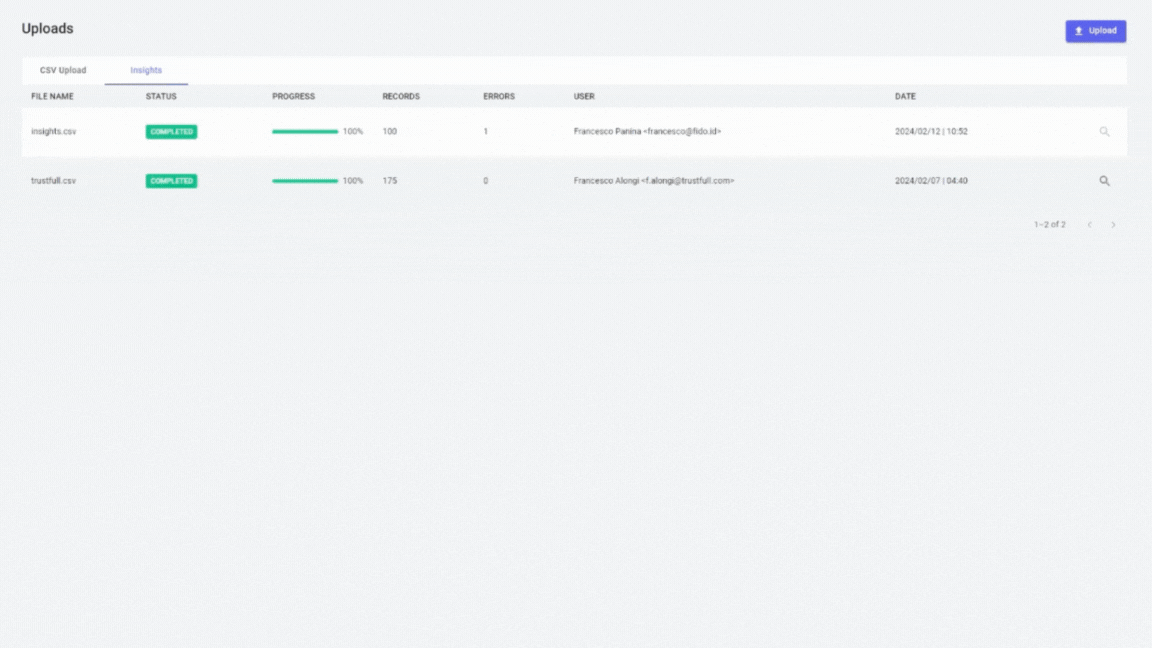This screenshot has width=1152, height=648.
Task: Click date 2024/02/12 | 10:52
Action: pyautogui.click(x=931, y=132)
